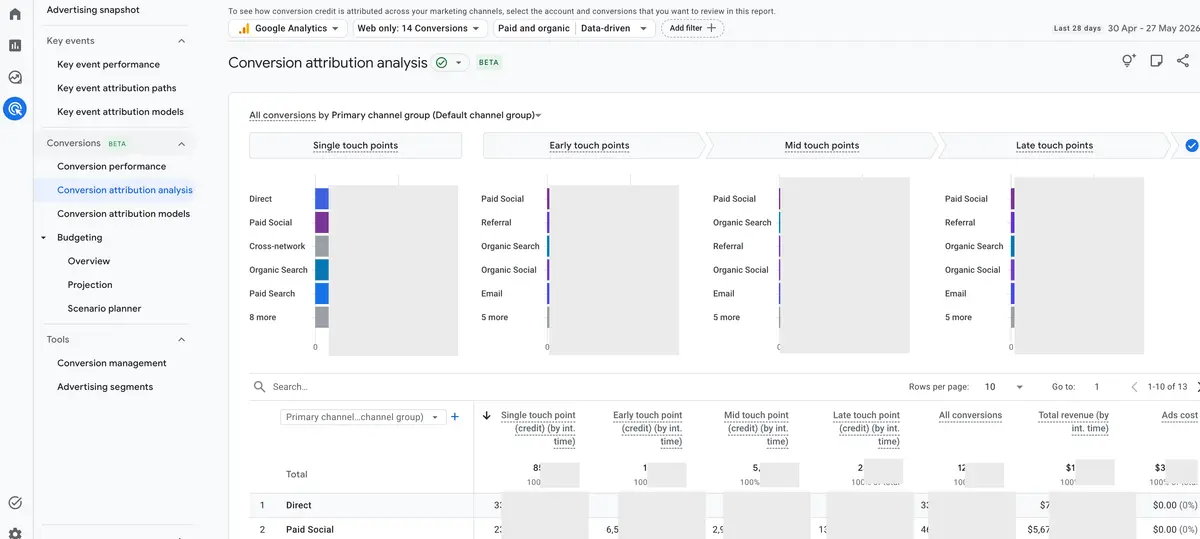Open Primary channel group chart dropdown arrow
Screen dimensions: 1200x539
[538, 116]
